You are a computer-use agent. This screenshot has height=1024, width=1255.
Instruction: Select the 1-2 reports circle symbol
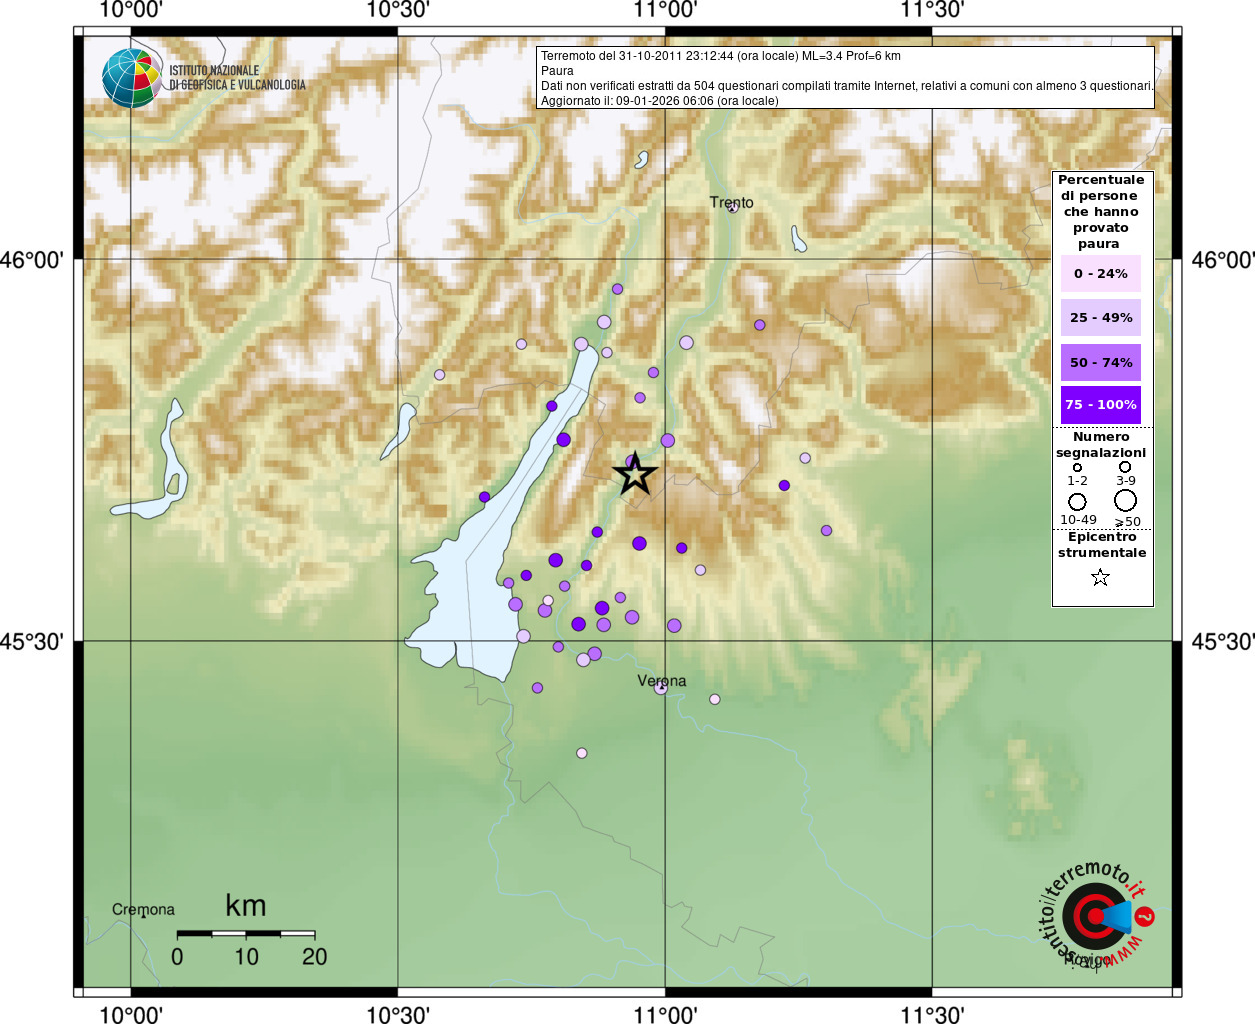[1077, 467]
